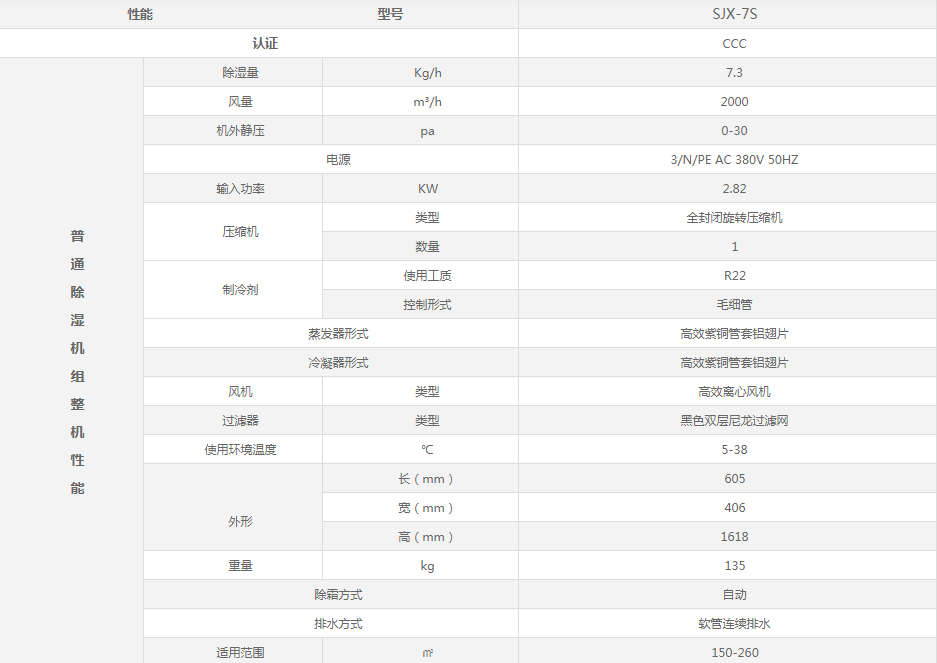
Task: Select the 高效离心风机 cell
Action: [733, 391]
